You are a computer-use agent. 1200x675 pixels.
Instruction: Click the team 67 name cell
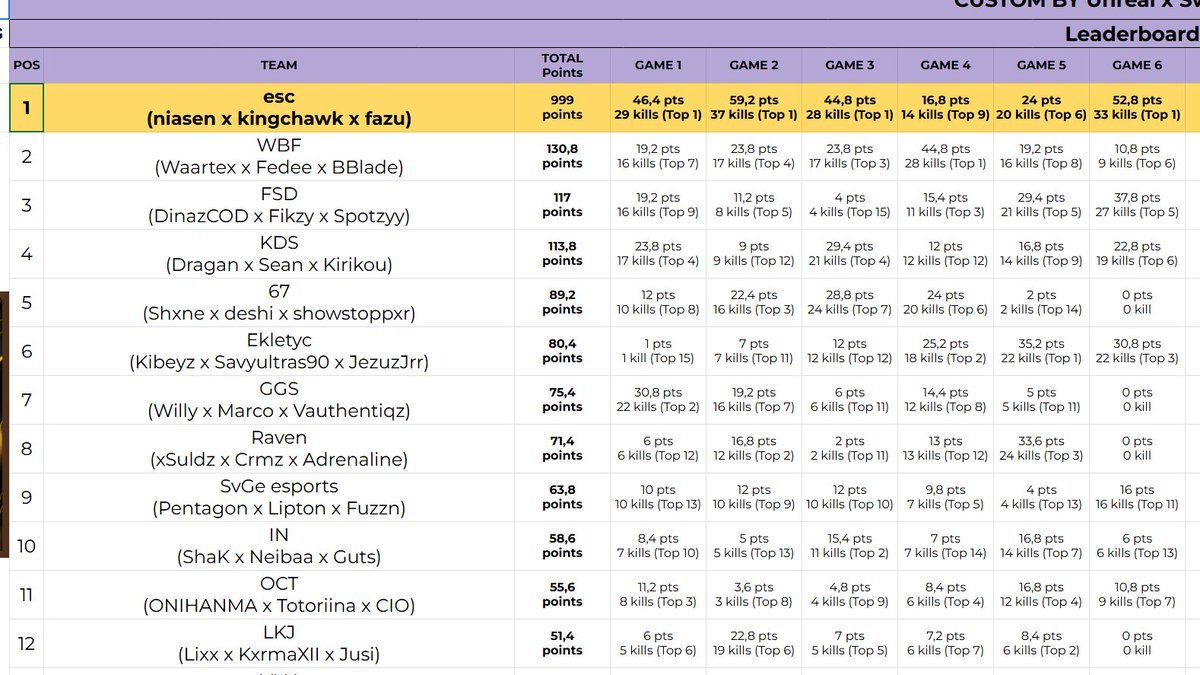click(279, 303)
